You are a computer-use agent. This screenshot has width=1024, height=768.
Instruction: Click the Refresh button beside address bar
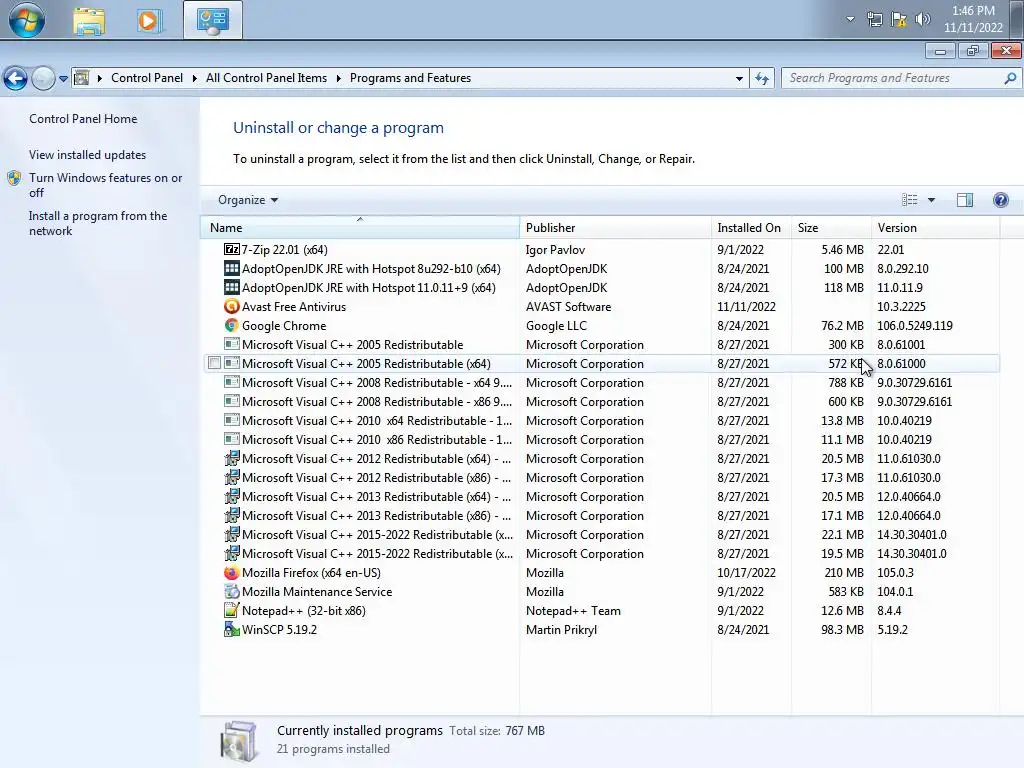pyautogui.click(x=761, y=78)
